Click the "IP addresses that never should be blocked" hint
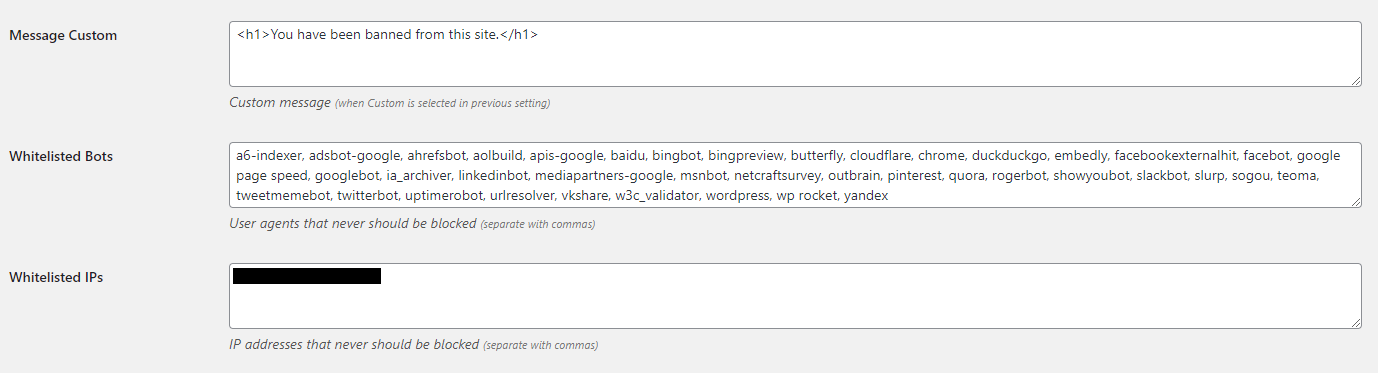The width and height of the screenshot is (1378, 373). (x=354, y=344)
